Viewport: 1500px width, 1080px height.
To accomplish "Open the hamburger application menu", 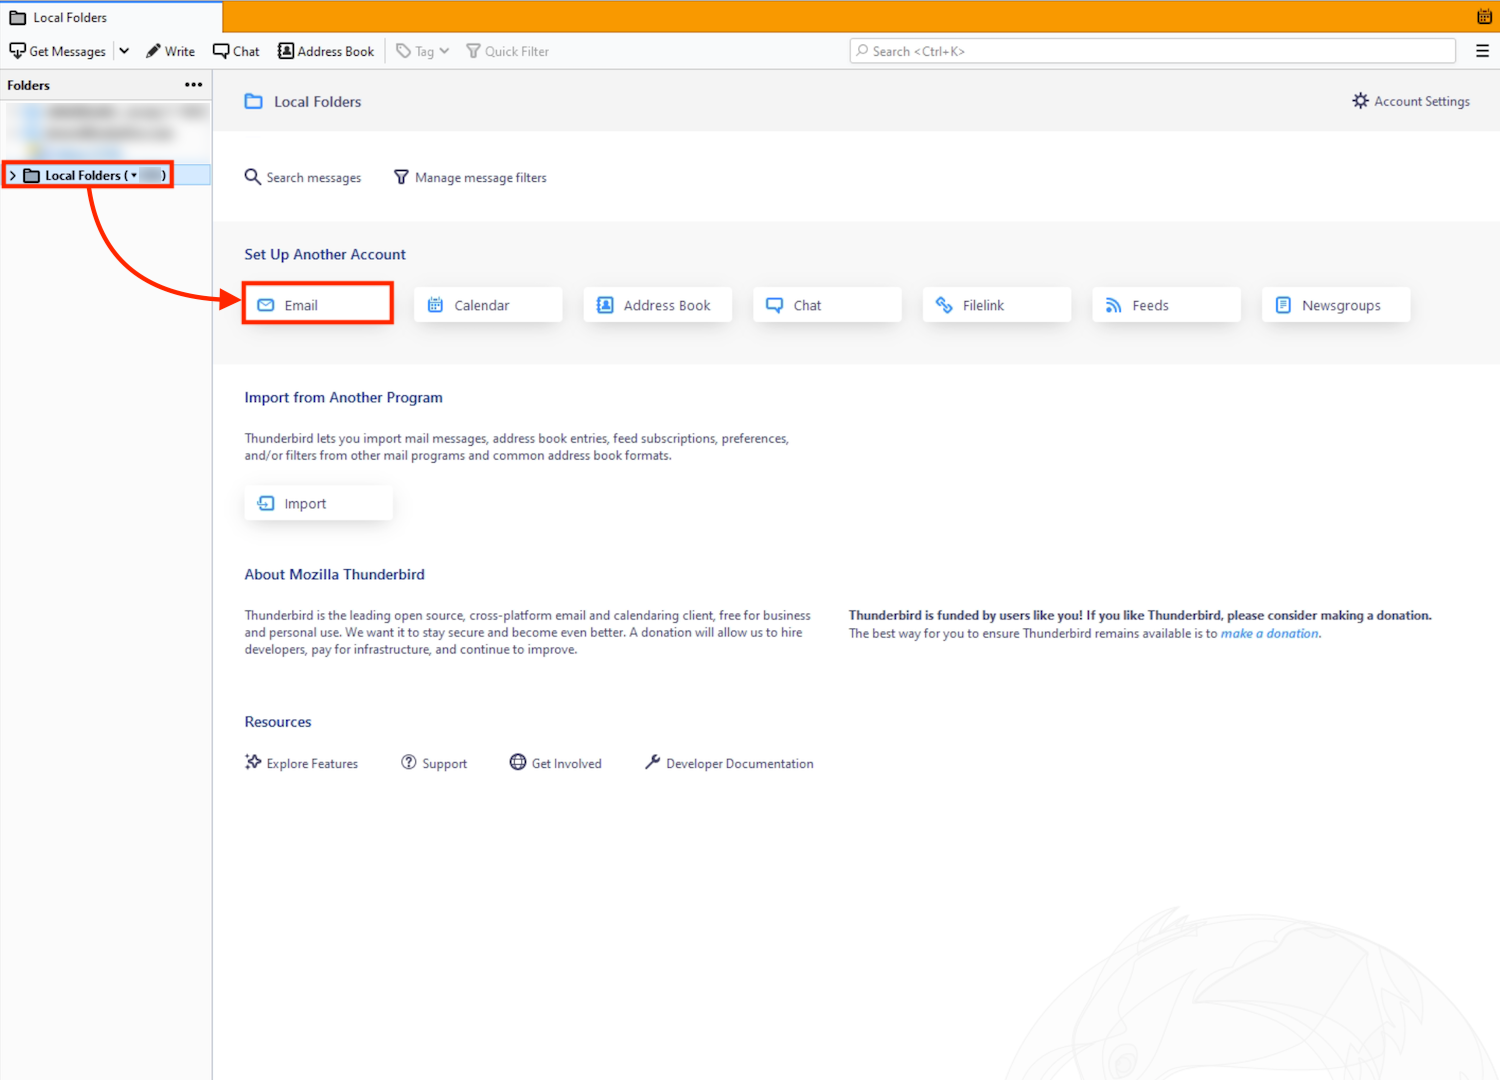I will [1482, 51].
